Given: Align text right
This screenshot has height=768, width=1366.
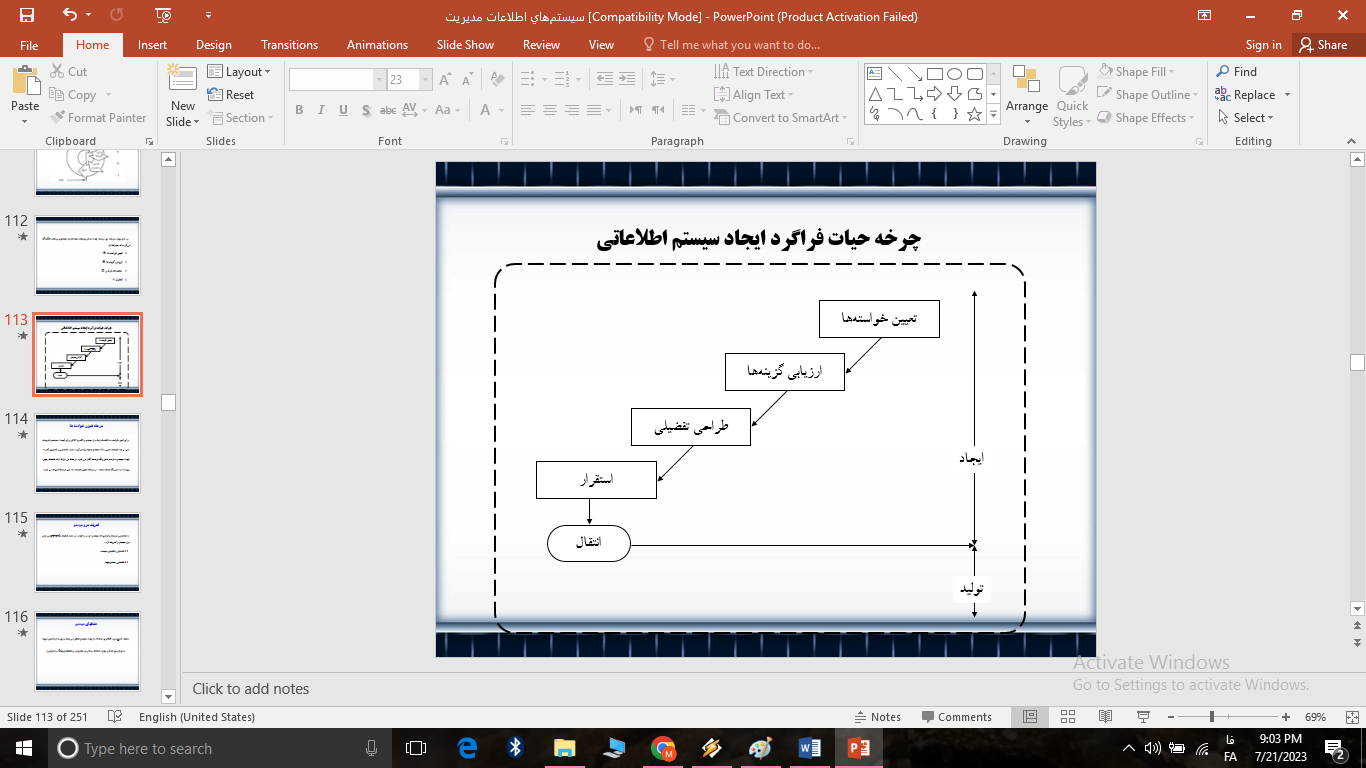Looking at the screenshot, I should click(x=571, y=110).
